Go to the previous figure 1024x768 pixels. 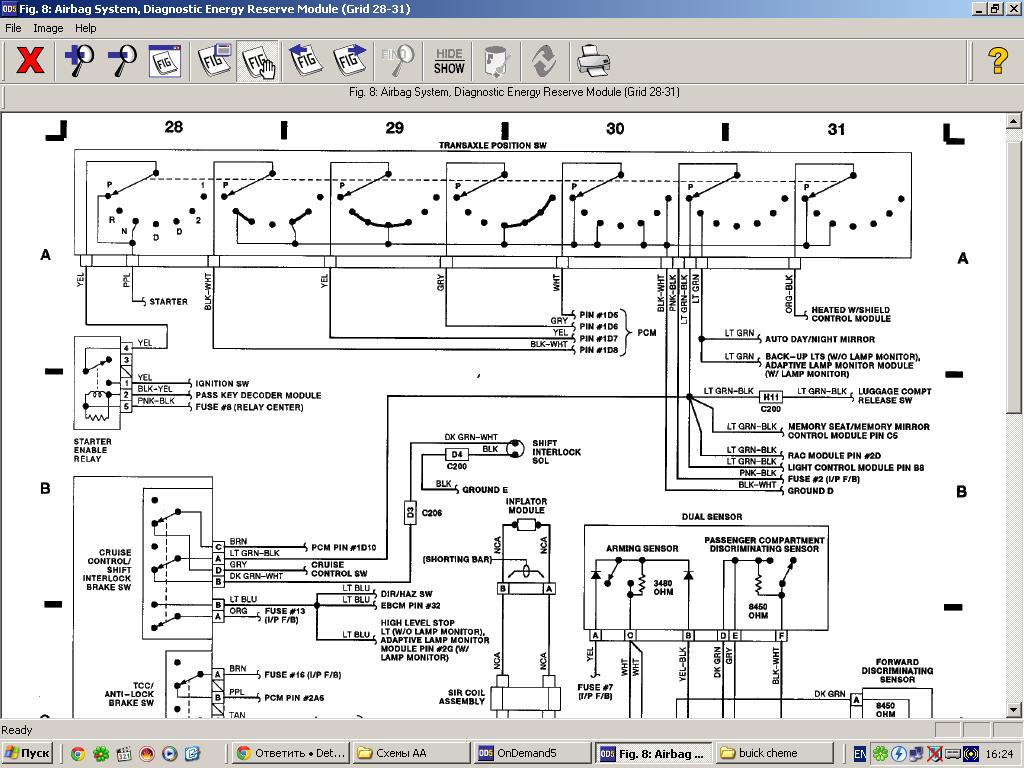(x=306, y=61)
